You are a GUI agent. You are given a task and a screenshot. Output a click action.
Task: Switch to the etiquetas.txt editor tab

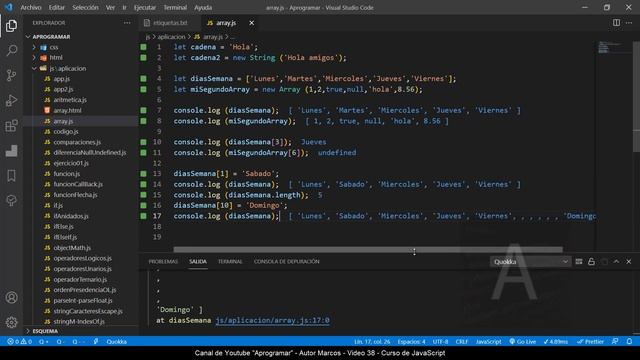point(170,23)
